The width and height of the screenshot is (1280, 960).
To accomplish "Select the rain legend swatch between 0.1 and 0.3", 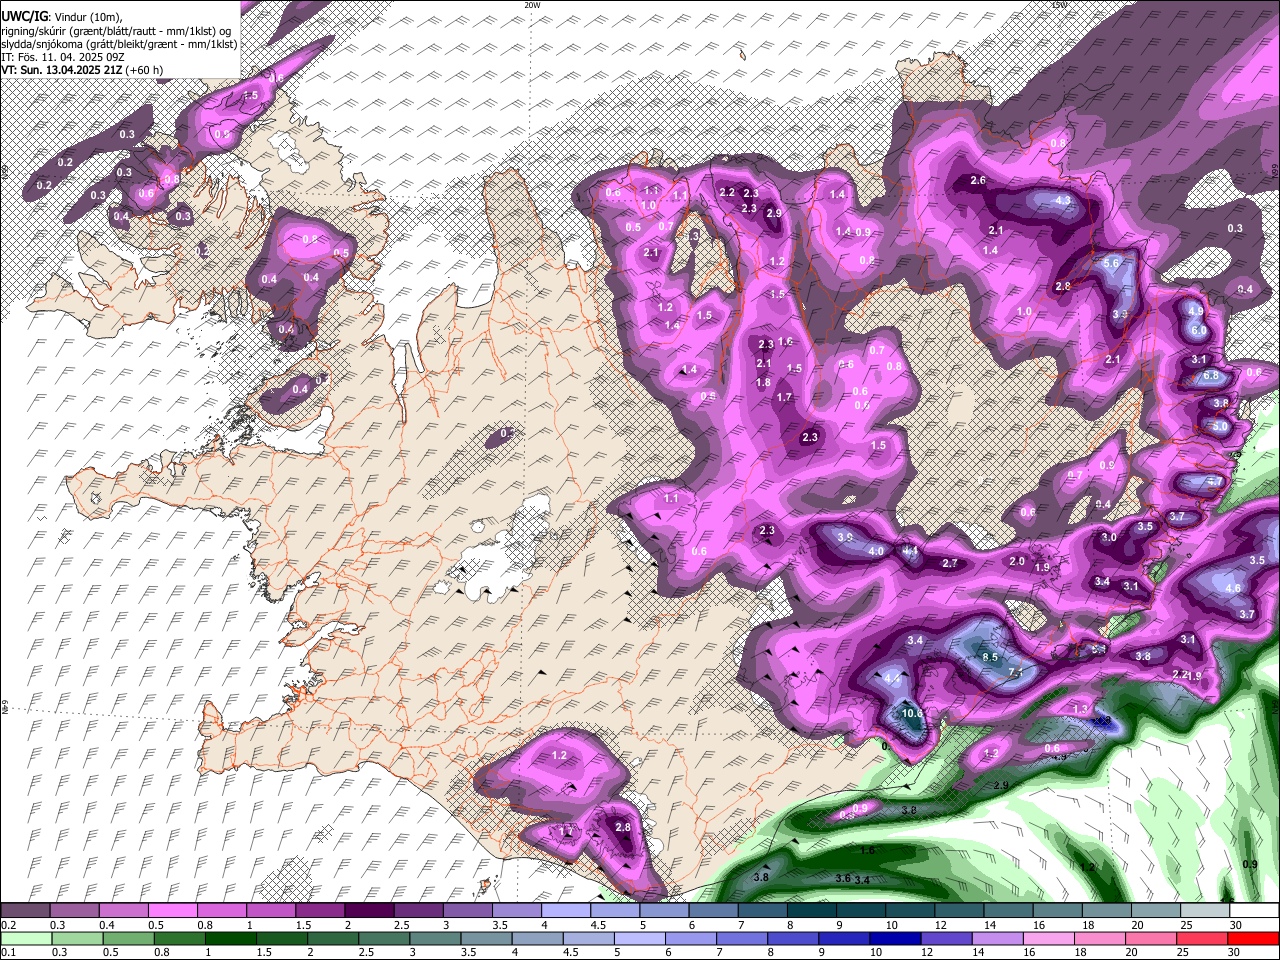I will (x=26, y=938).
